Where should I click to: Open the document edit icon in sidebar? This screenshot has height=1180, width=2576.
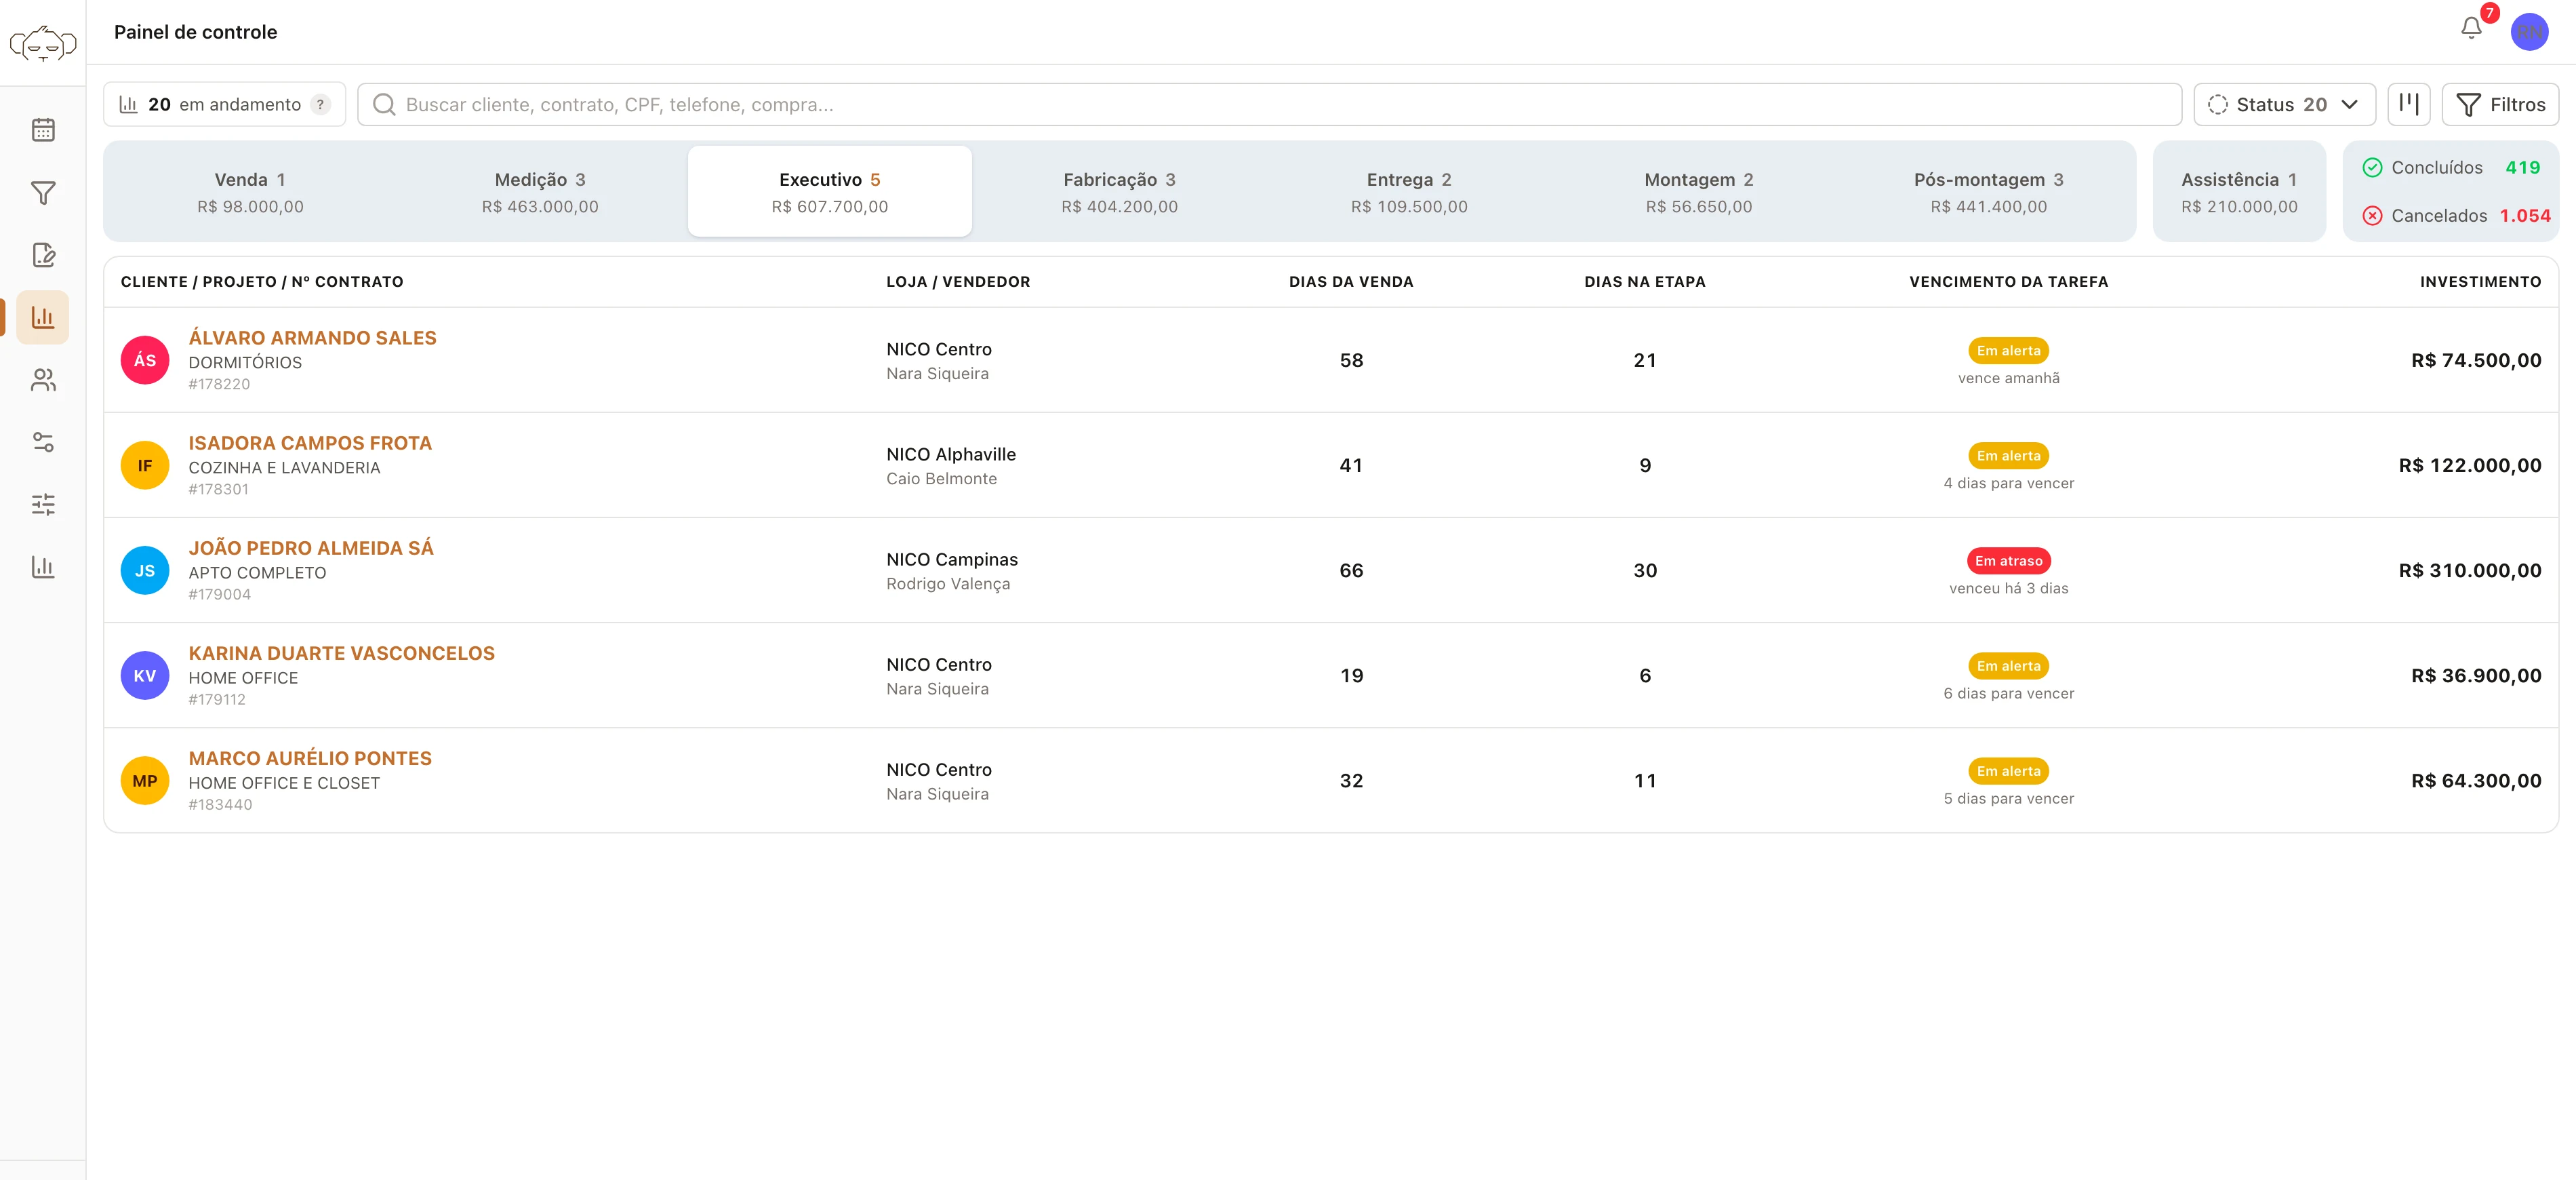click(x=43, y=255)
